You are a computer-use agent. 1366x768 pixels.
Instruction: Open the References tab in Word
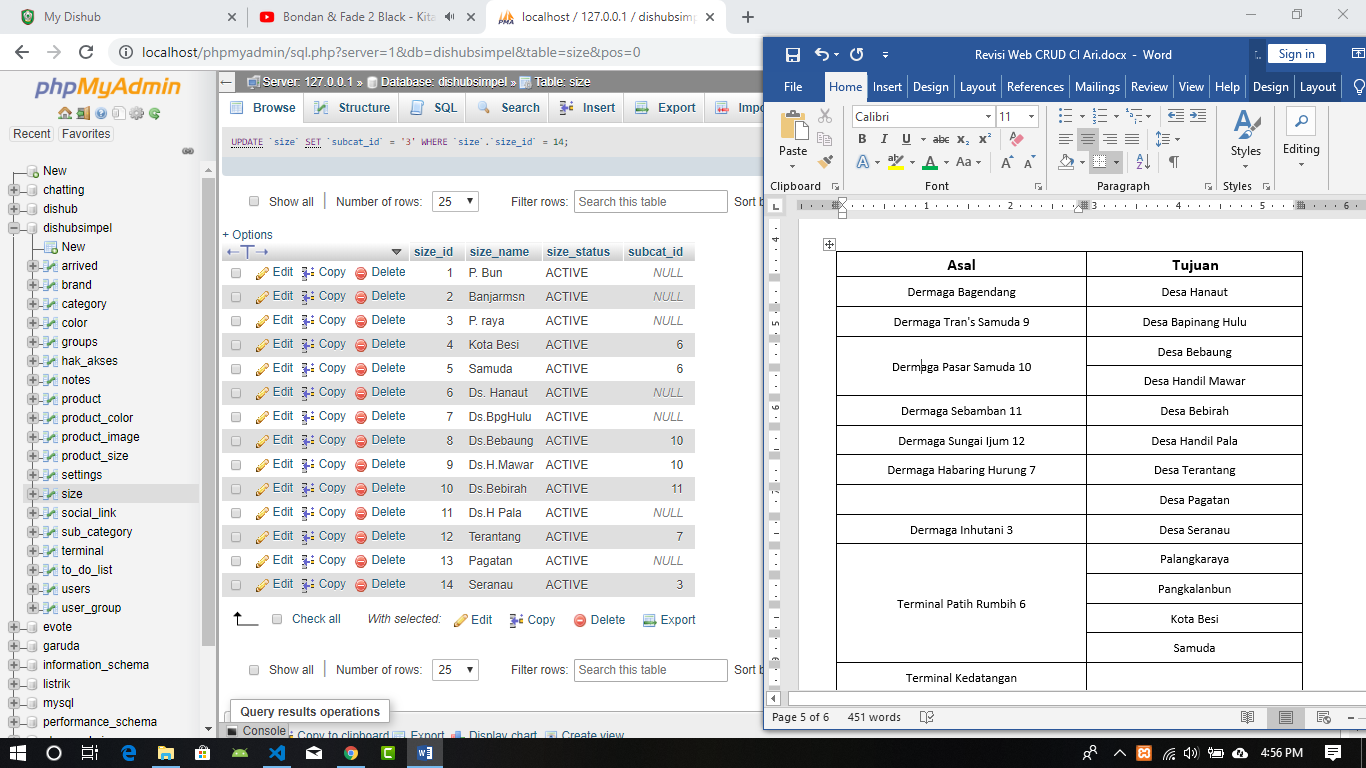coord(1035,87)
